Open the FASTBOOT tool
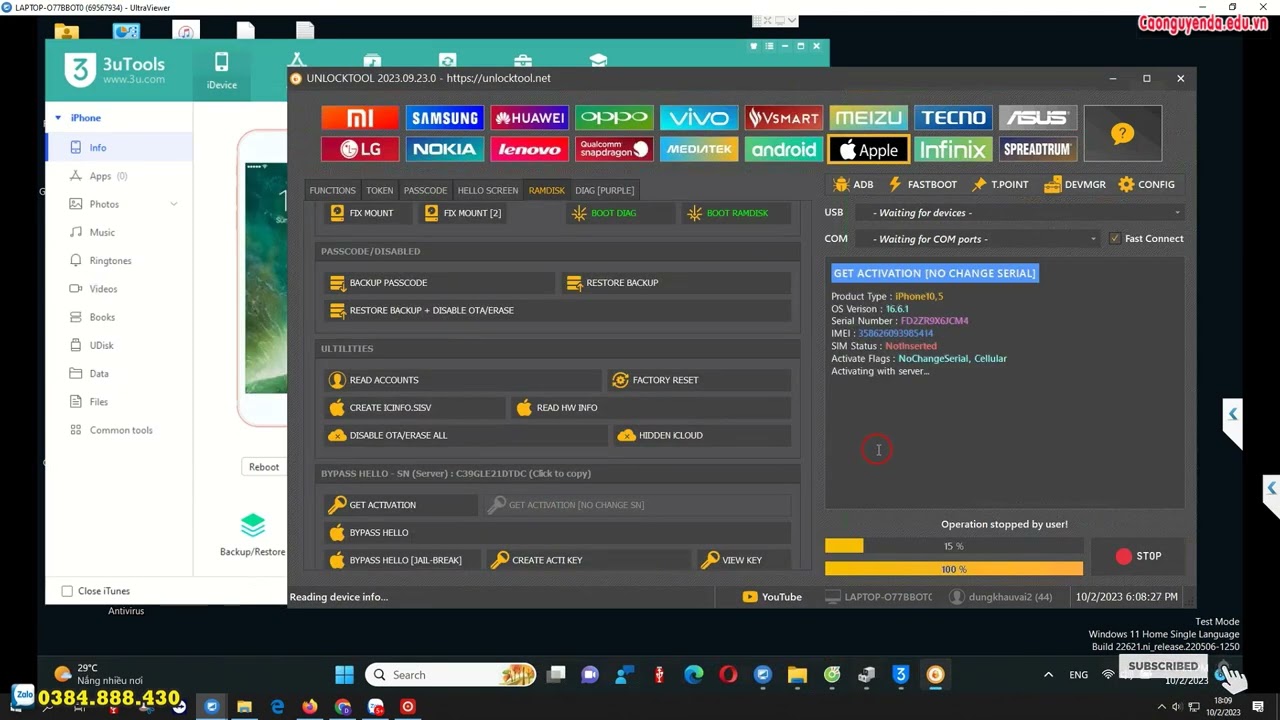This screenshot has width=1280, height=720. point(922,184)
